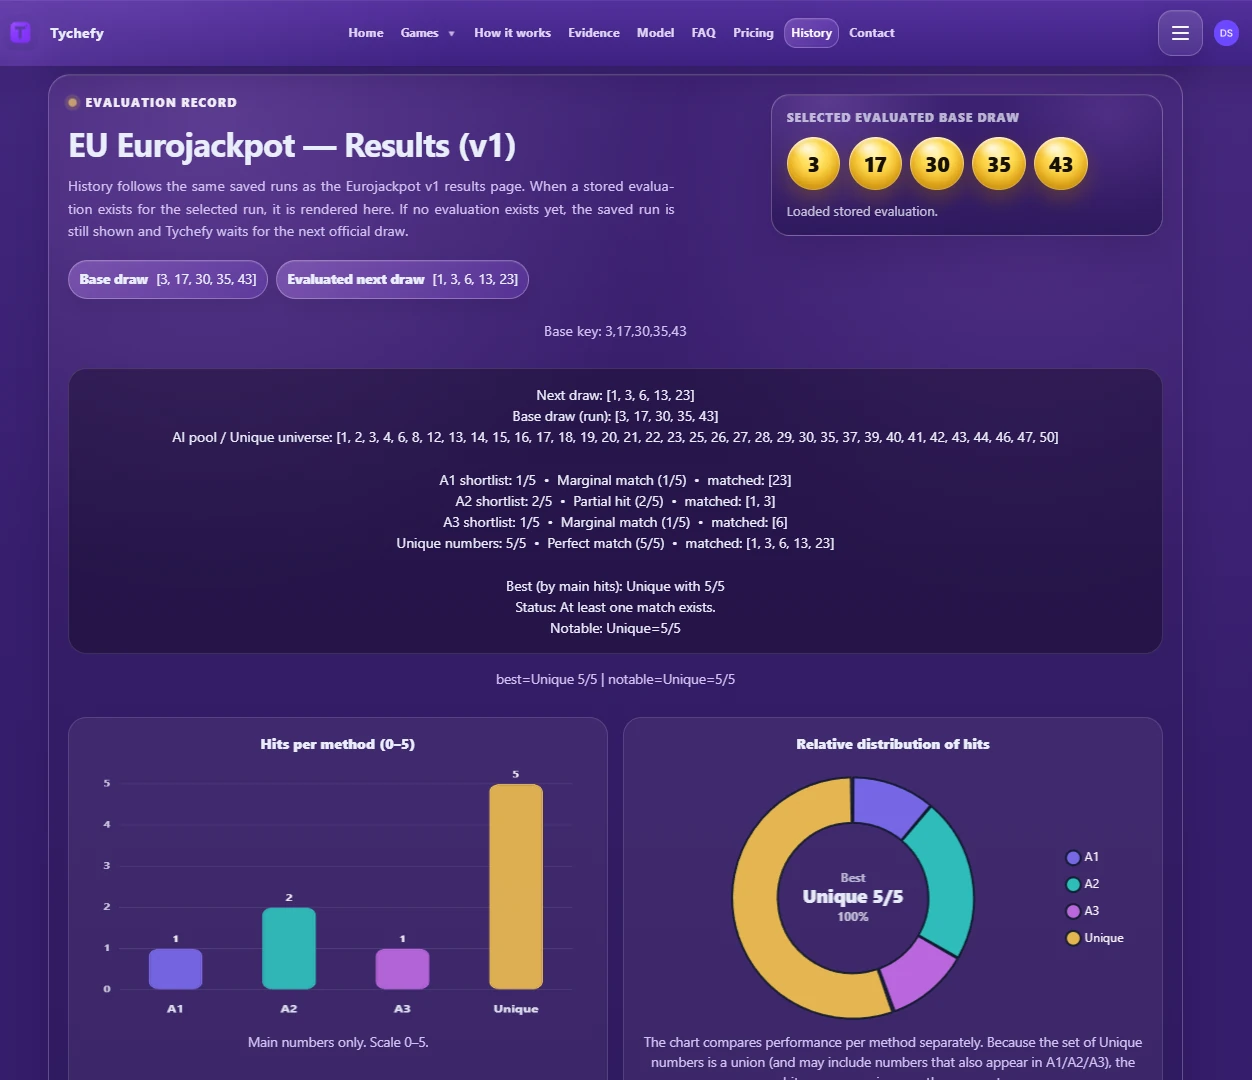Click the yellow ball numbered 35

point(999,164)
